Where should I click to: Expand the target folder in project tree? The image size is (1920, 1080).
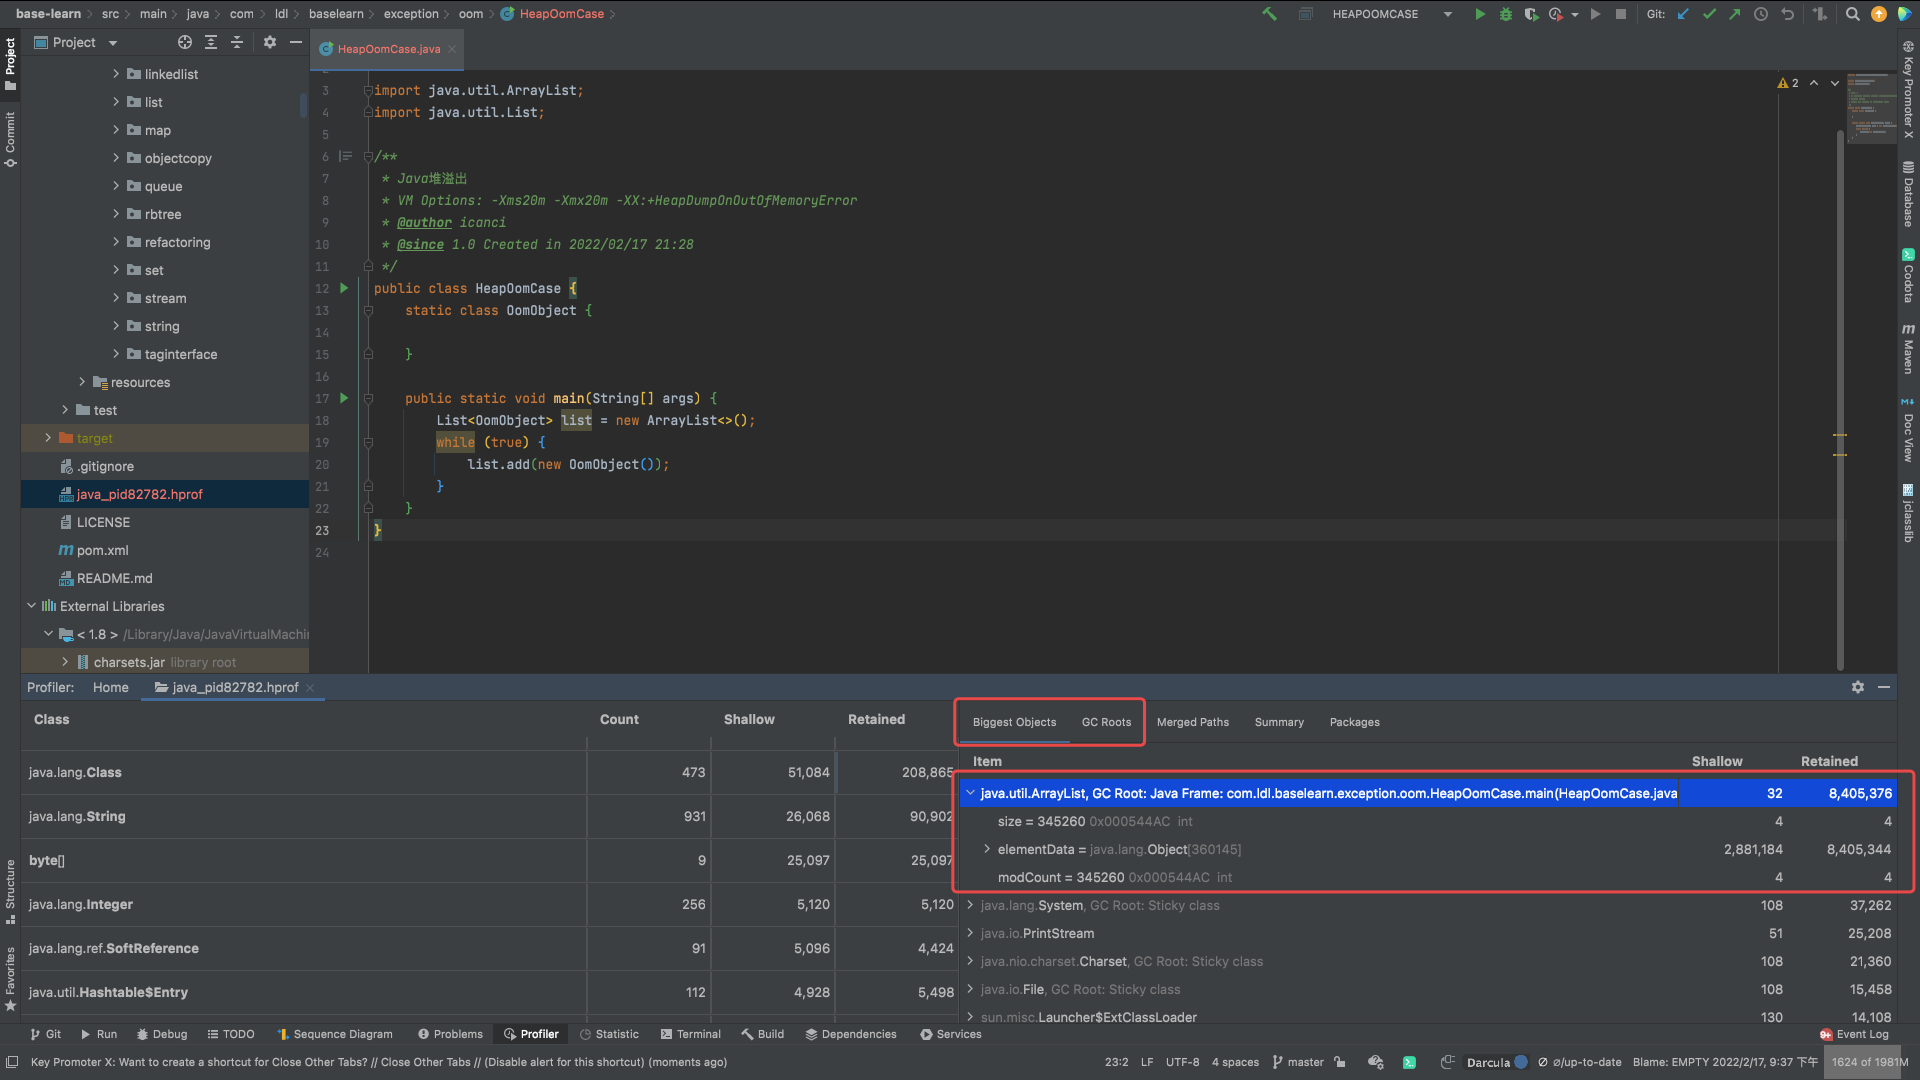coord(48,438)
